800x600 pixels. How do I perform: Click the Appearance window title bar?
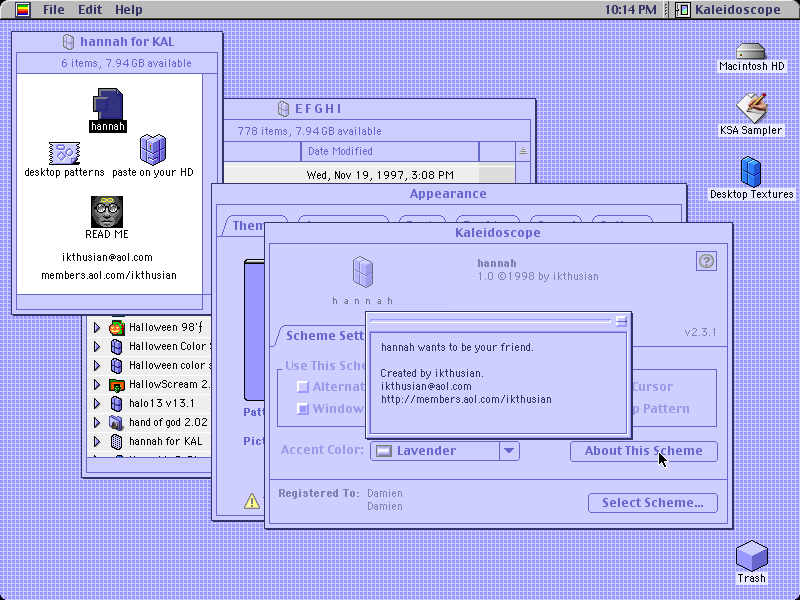click(448, 194)
